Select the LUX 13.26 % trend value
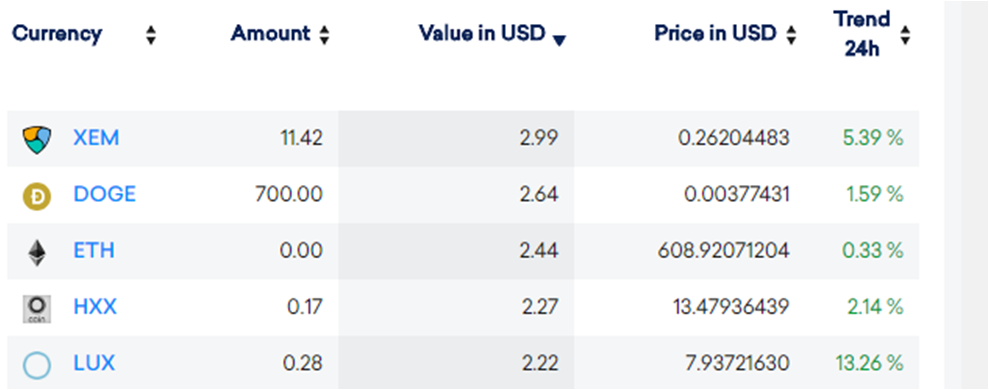 [870, 363]
